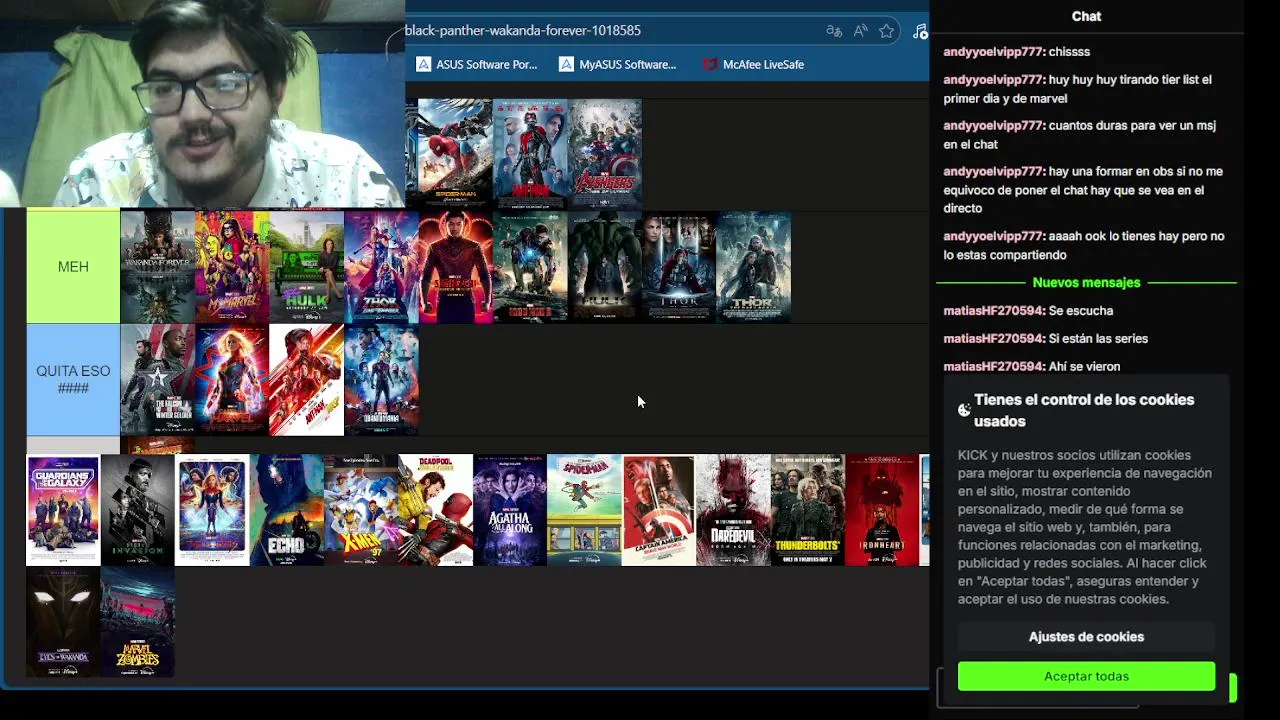Open ASUS Software Portal bookmark
The image size is (1280, 720).
tap(477, 64)
